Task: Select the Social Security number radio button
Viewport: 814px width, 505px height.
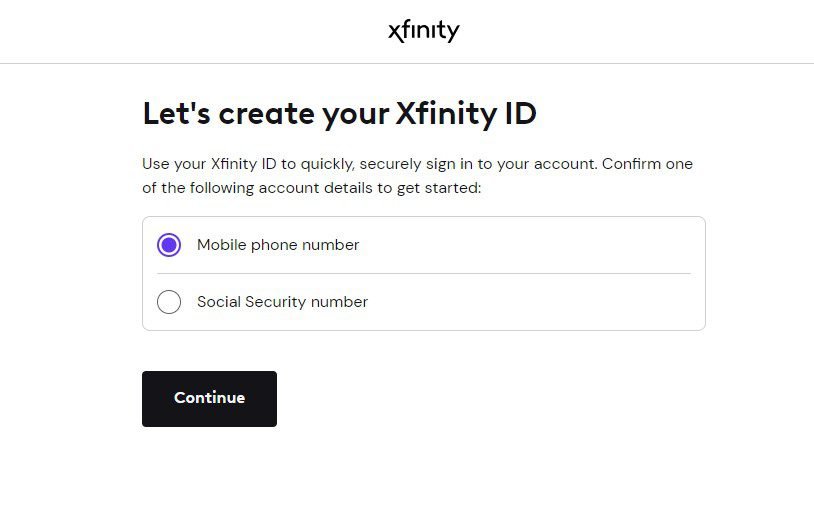Action: pyautogui.click(x=169, y=302)
